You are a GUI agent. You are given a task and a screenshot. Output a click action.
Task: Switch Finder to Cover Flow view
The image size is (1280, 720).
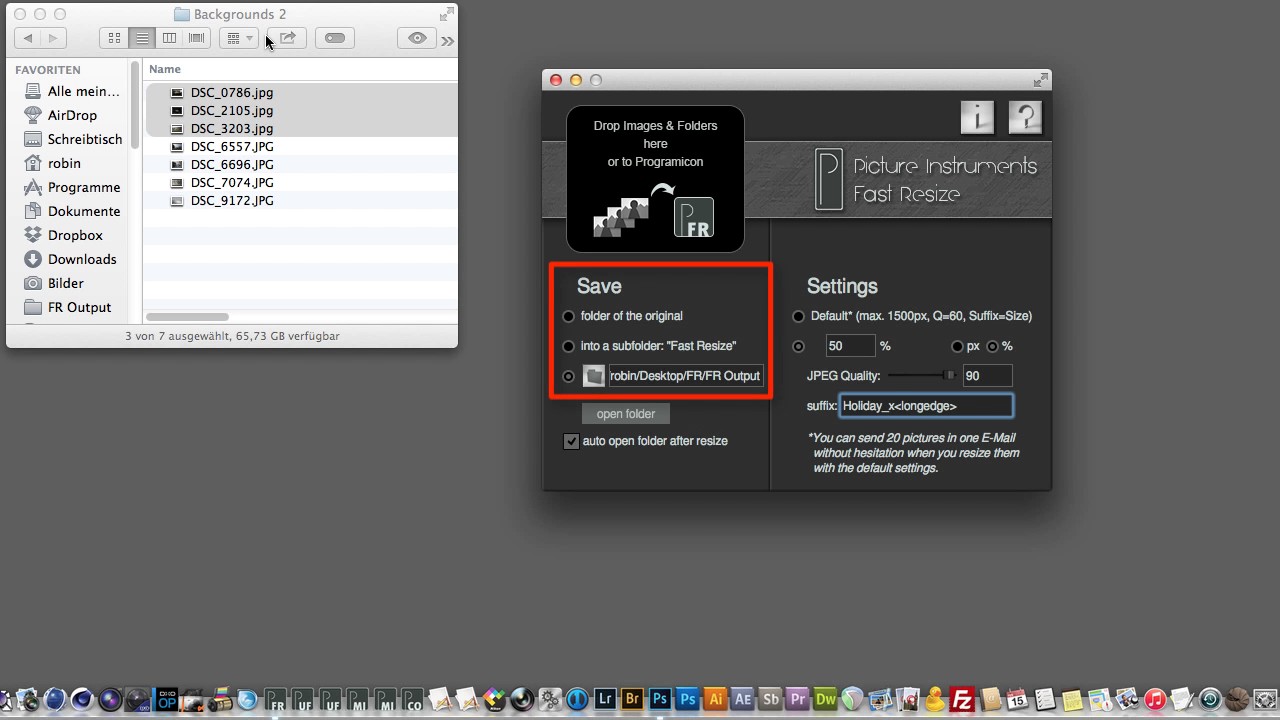click(x=197, y=38)
